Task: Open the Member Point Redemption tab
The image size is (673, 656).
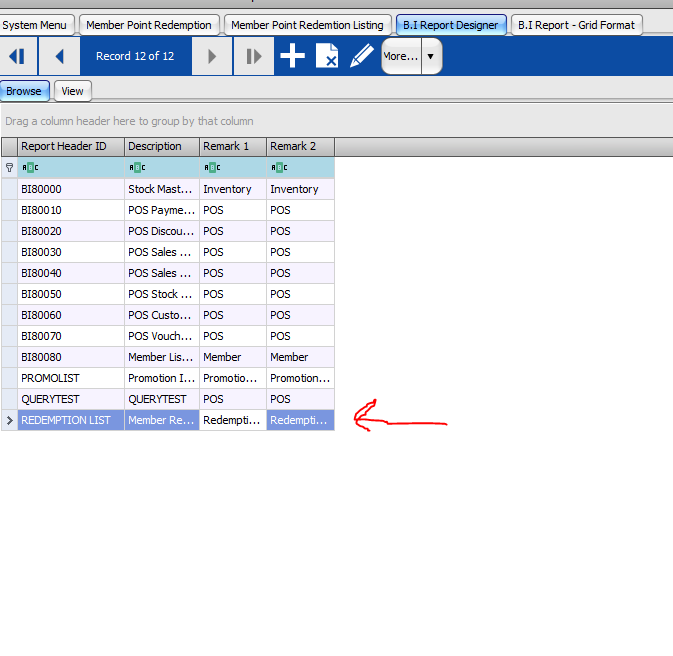Action: (x=149, y=25)
